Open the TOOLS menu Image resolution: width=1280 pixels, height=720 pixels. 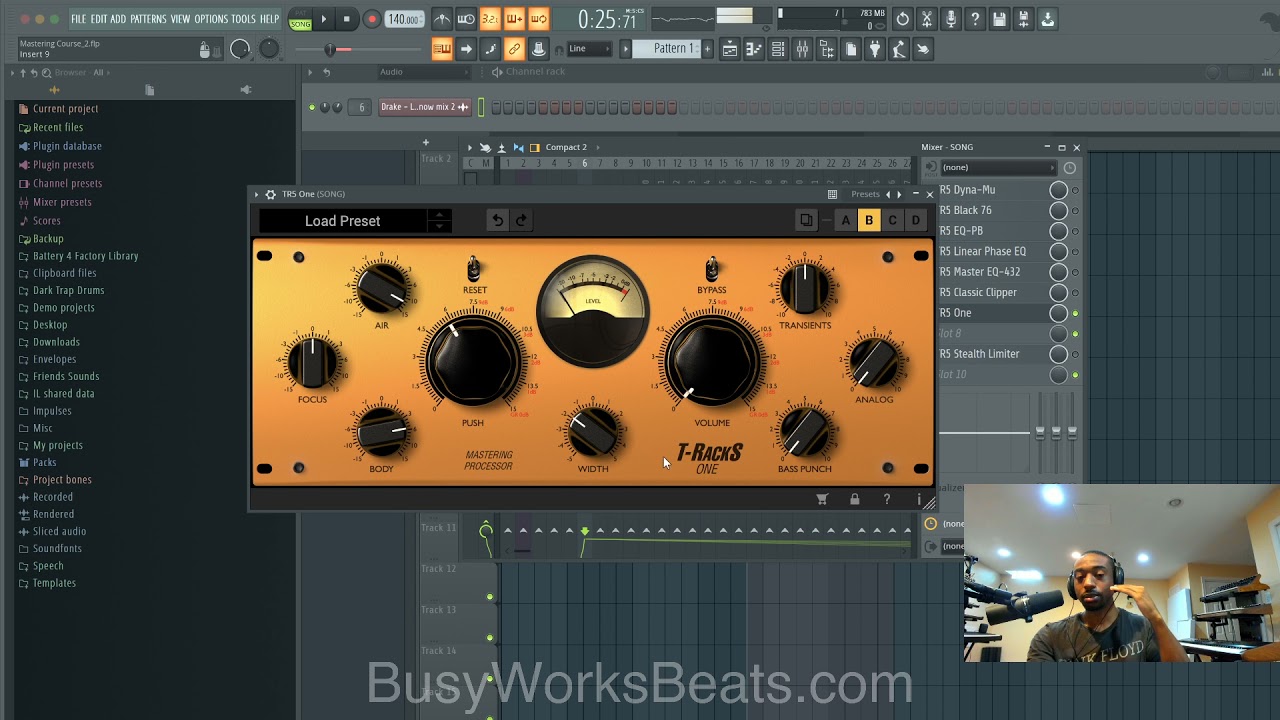tap(244, 19)
